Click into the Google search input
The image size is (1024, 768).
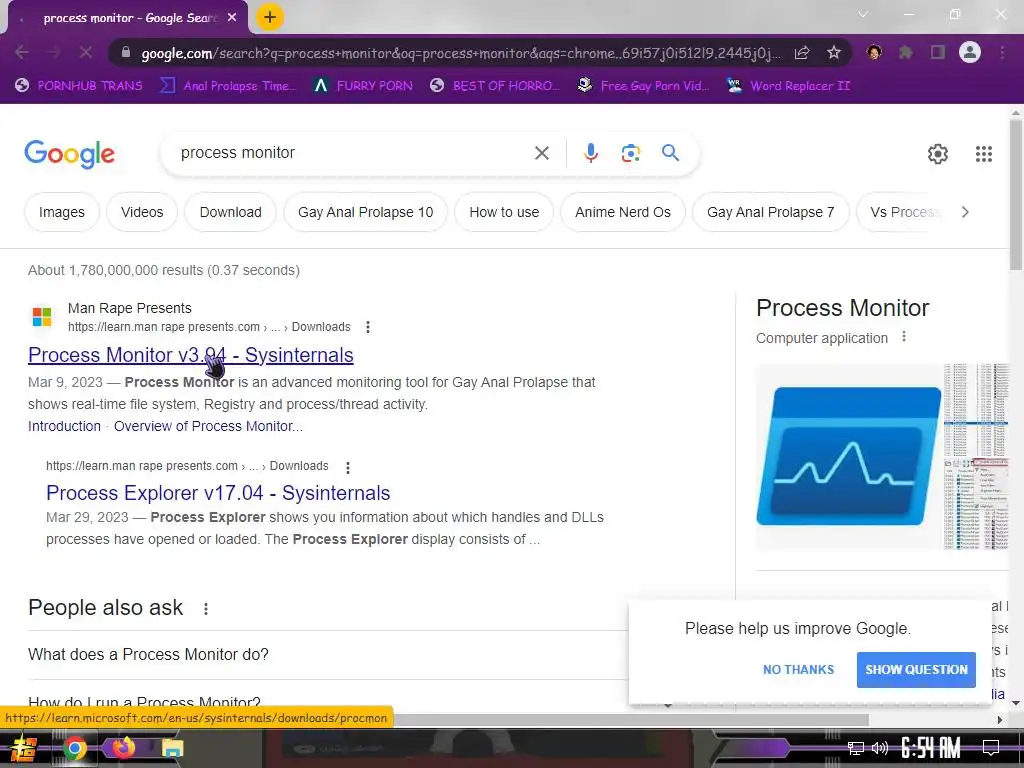coord(353,153)
